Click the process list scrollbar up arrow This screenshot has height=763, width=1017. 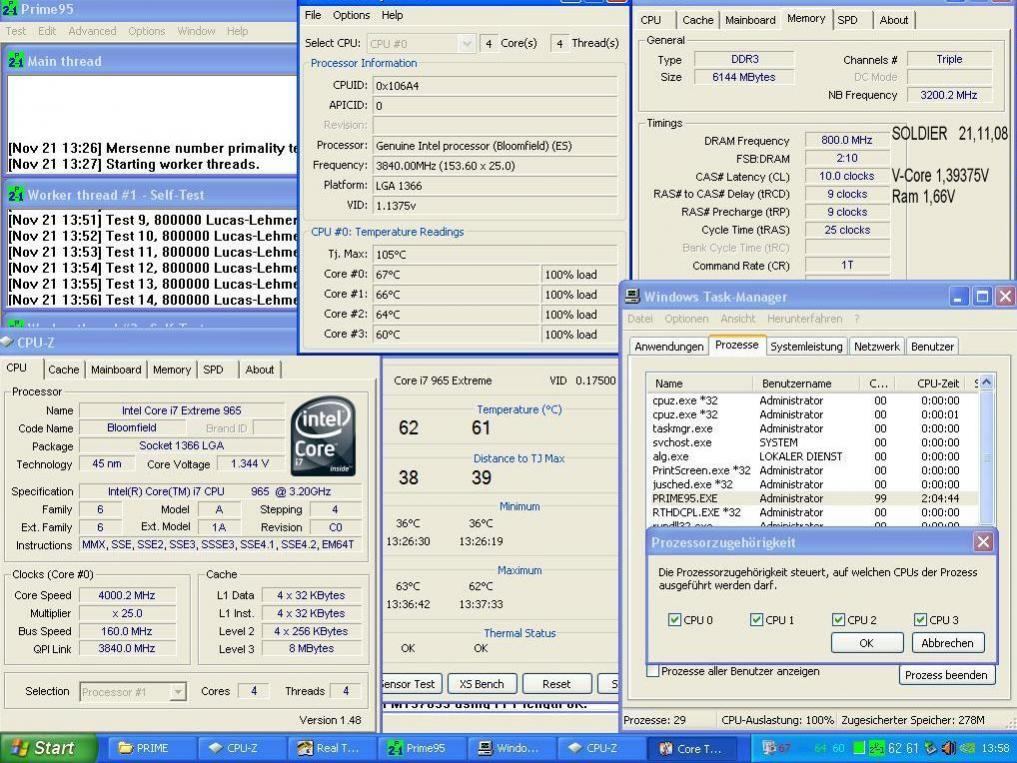(985, 382)
